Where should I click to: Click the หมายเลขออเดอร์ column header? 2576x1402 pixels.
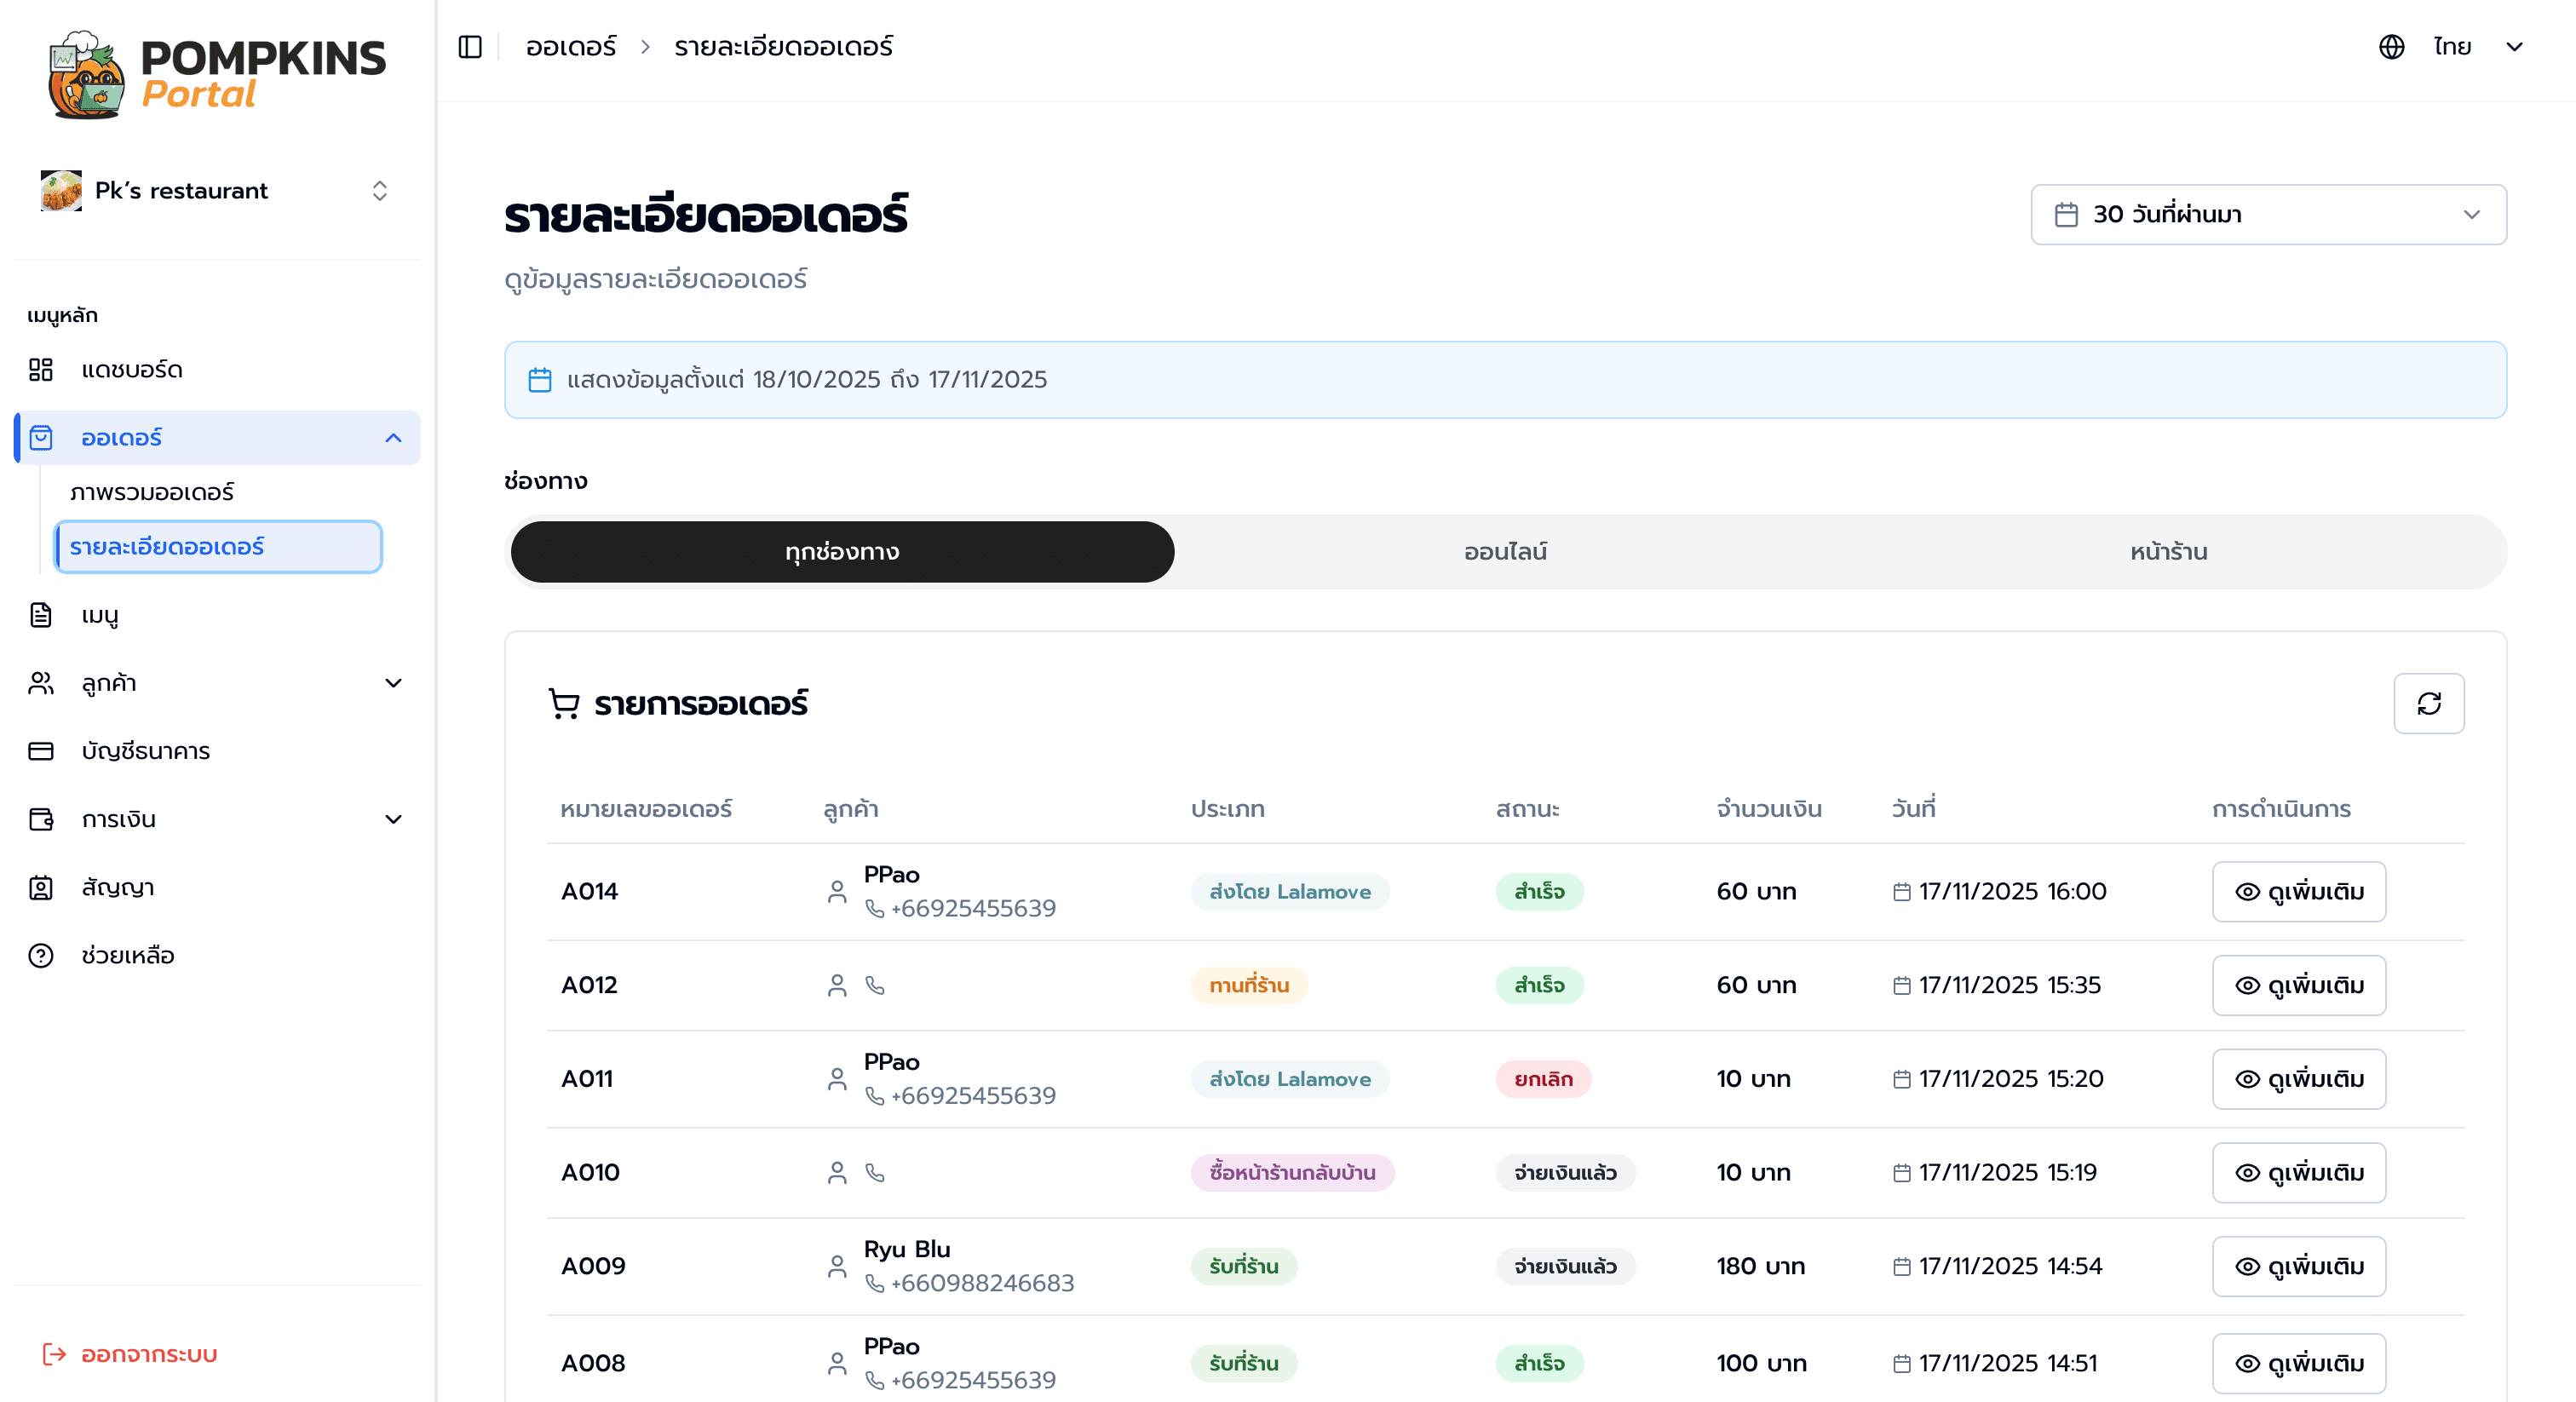pyautogui.click(x=646, y=808)
